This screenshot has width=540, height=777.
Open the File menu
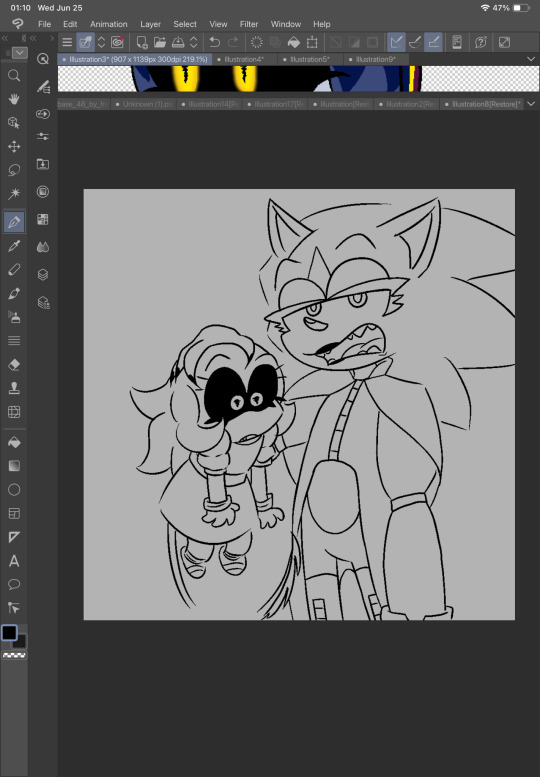click(45, 24)
